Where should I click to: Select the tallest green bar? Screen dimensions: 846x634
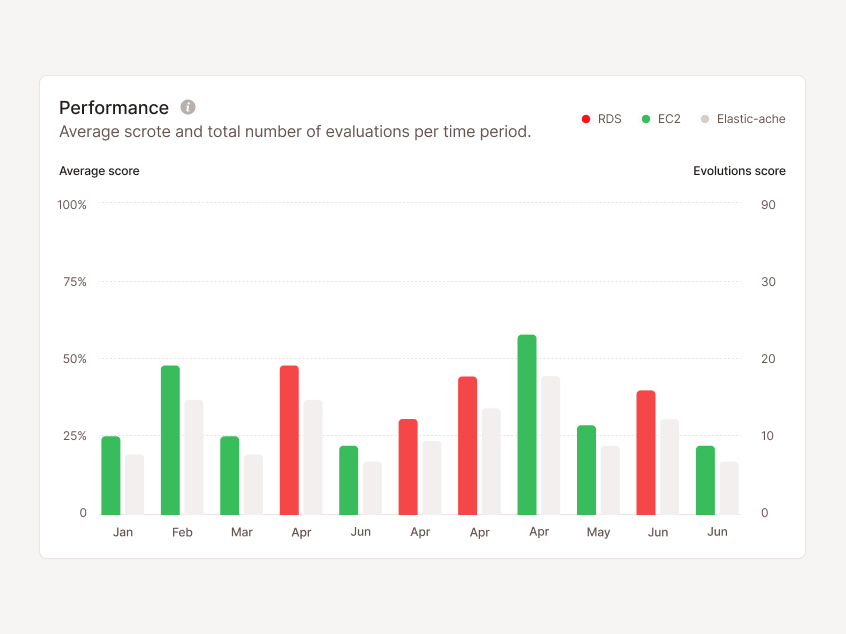[527, 425]
